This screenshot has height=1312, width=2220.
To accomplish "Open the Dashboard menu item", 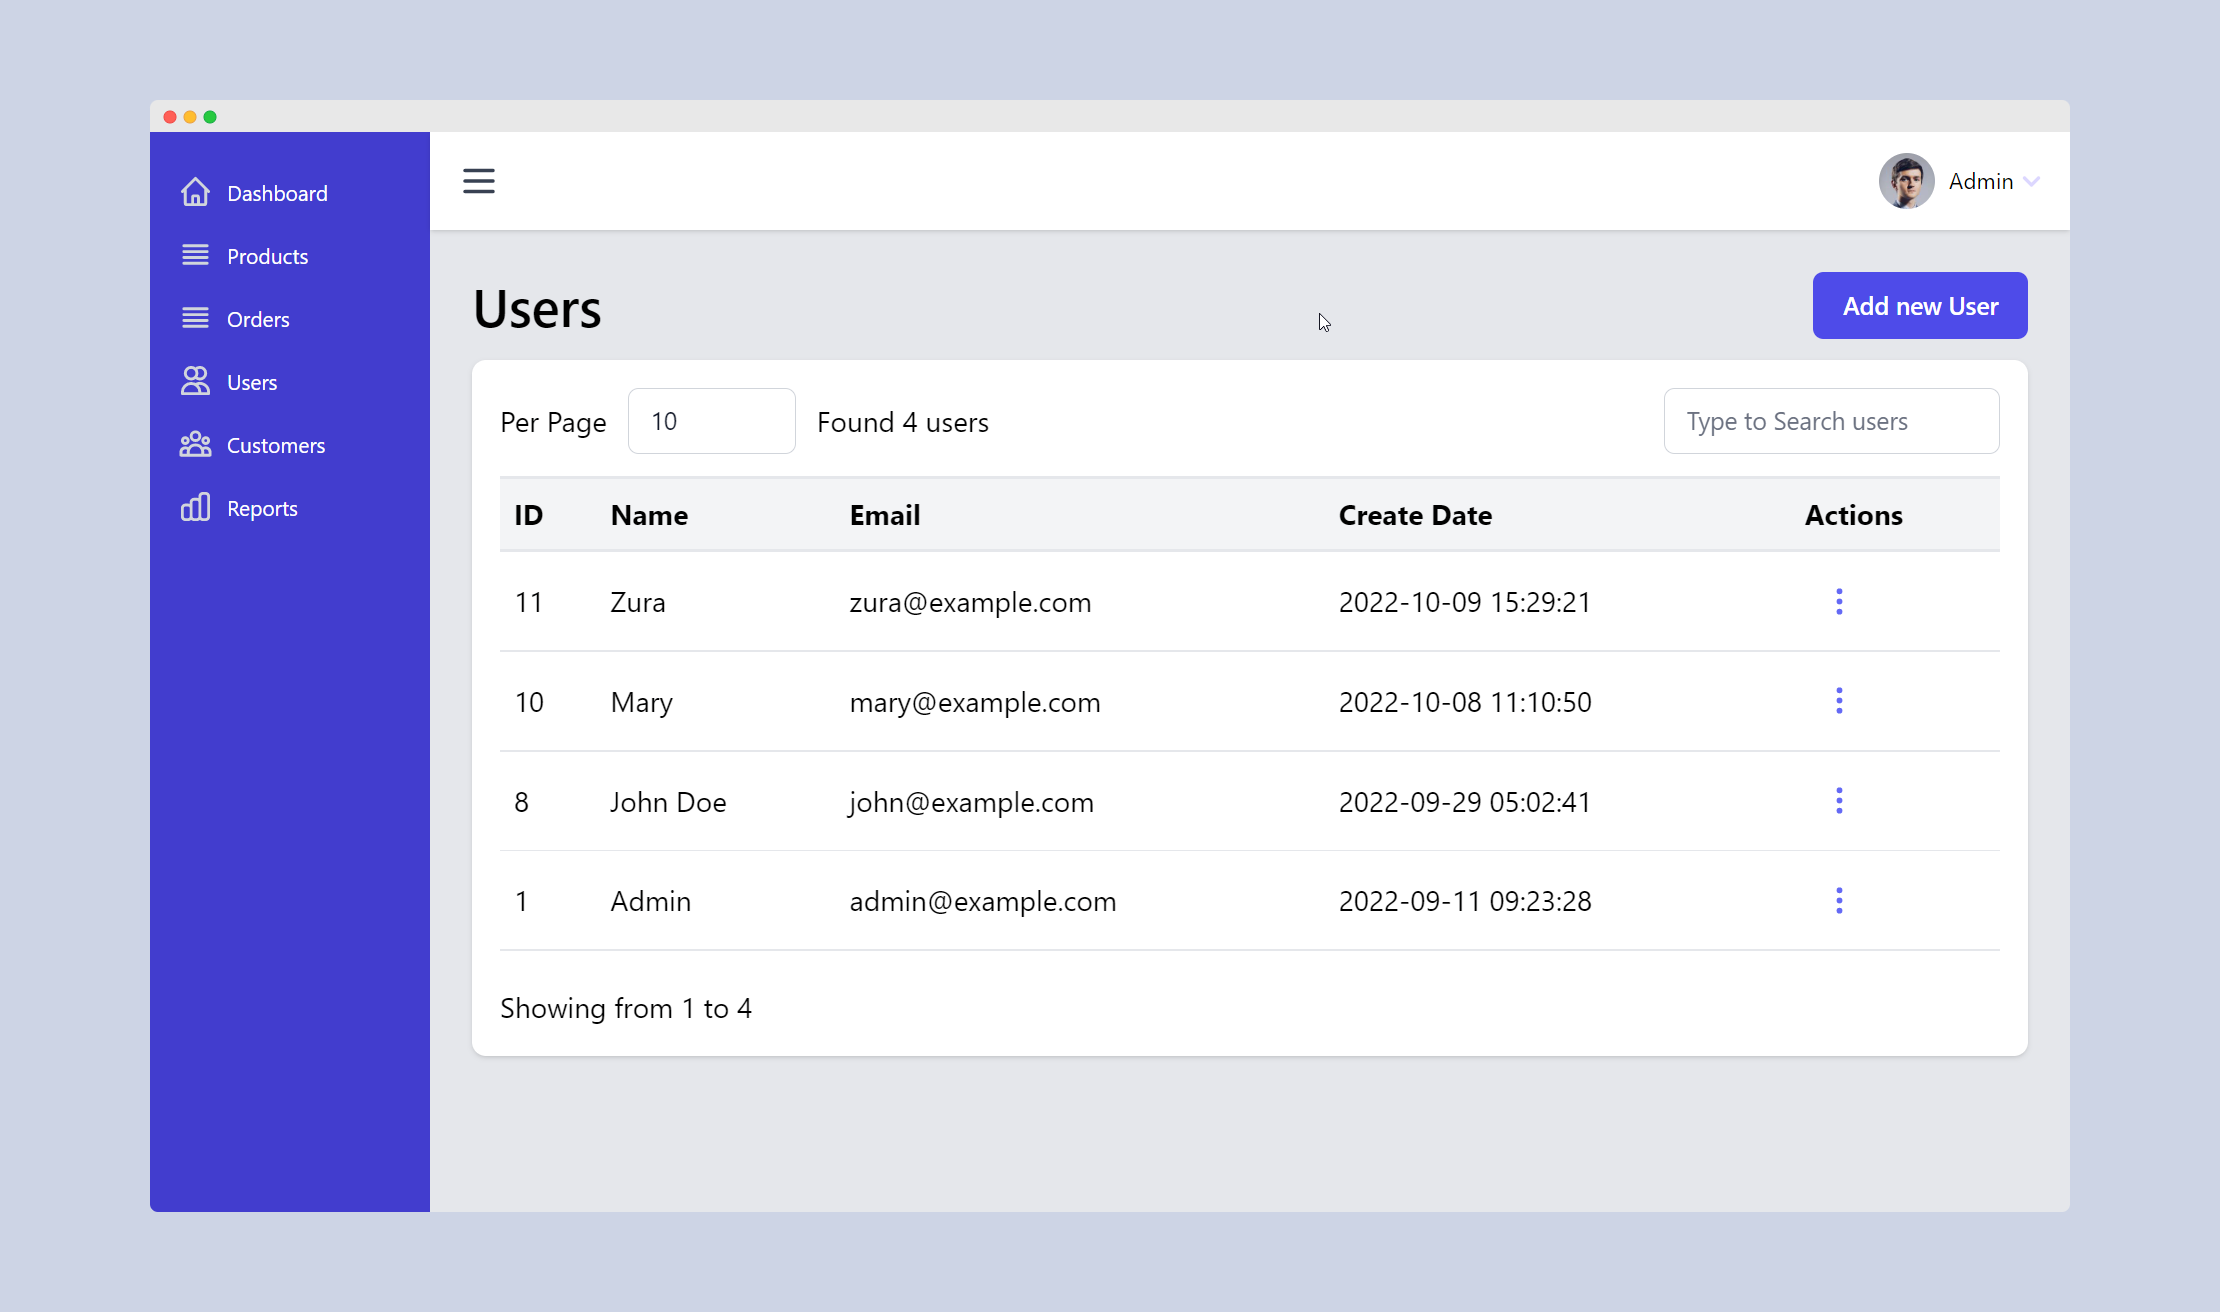I will (289, 193).
